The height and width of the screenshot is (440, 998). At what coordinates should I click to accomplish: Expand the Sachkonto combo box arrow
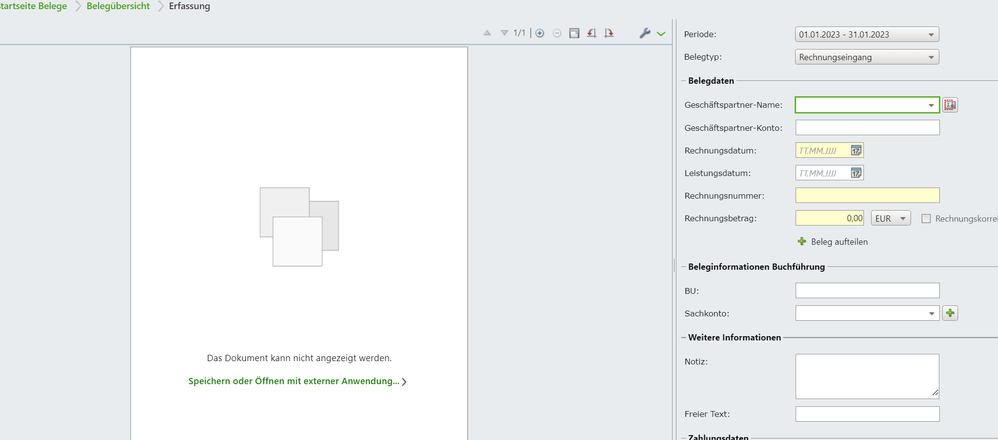click(x=932, y=313)
